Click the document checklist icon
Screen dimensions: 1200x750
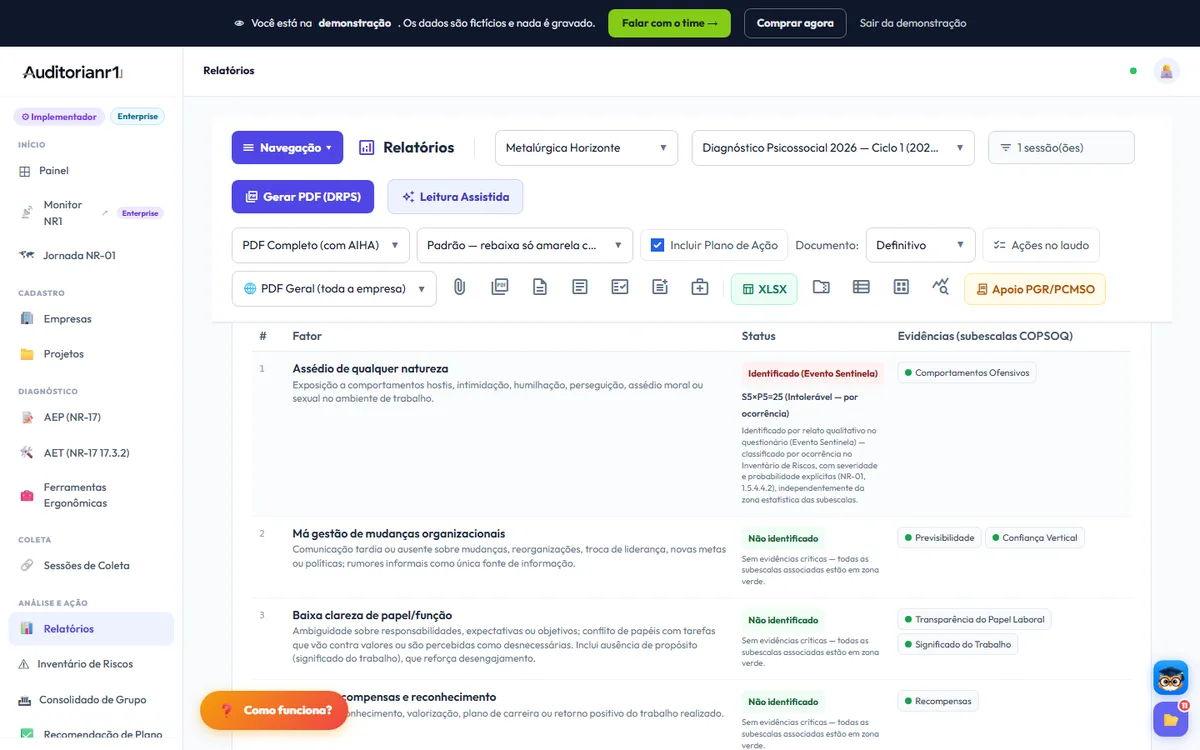(620, 288)
